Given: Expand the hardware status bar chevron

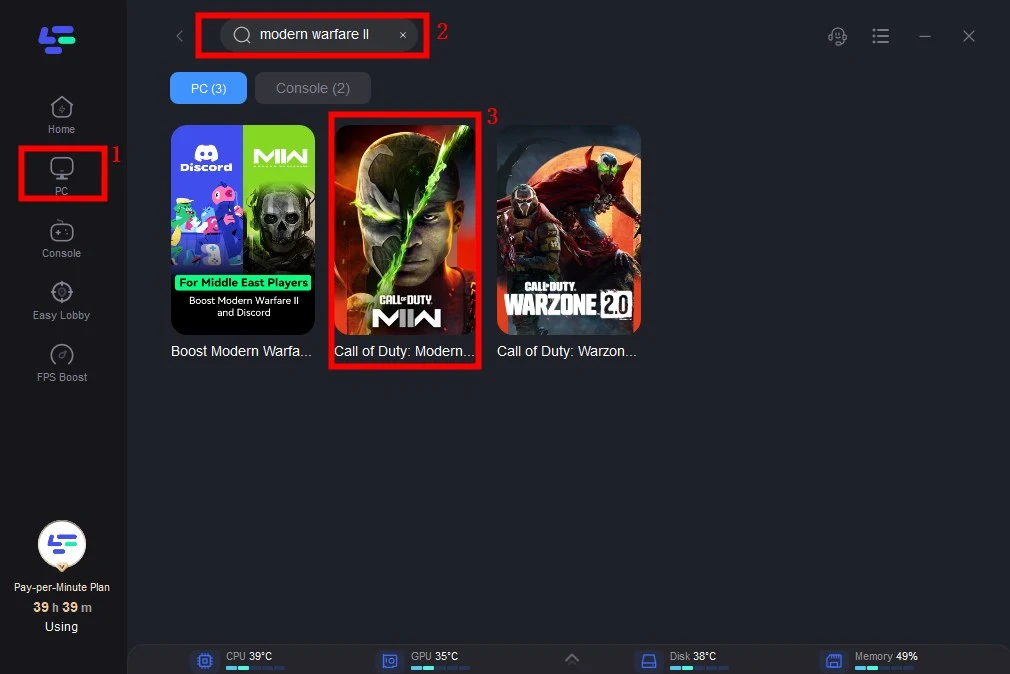Looking at the screenshot, I should click(x=571, y=659).
